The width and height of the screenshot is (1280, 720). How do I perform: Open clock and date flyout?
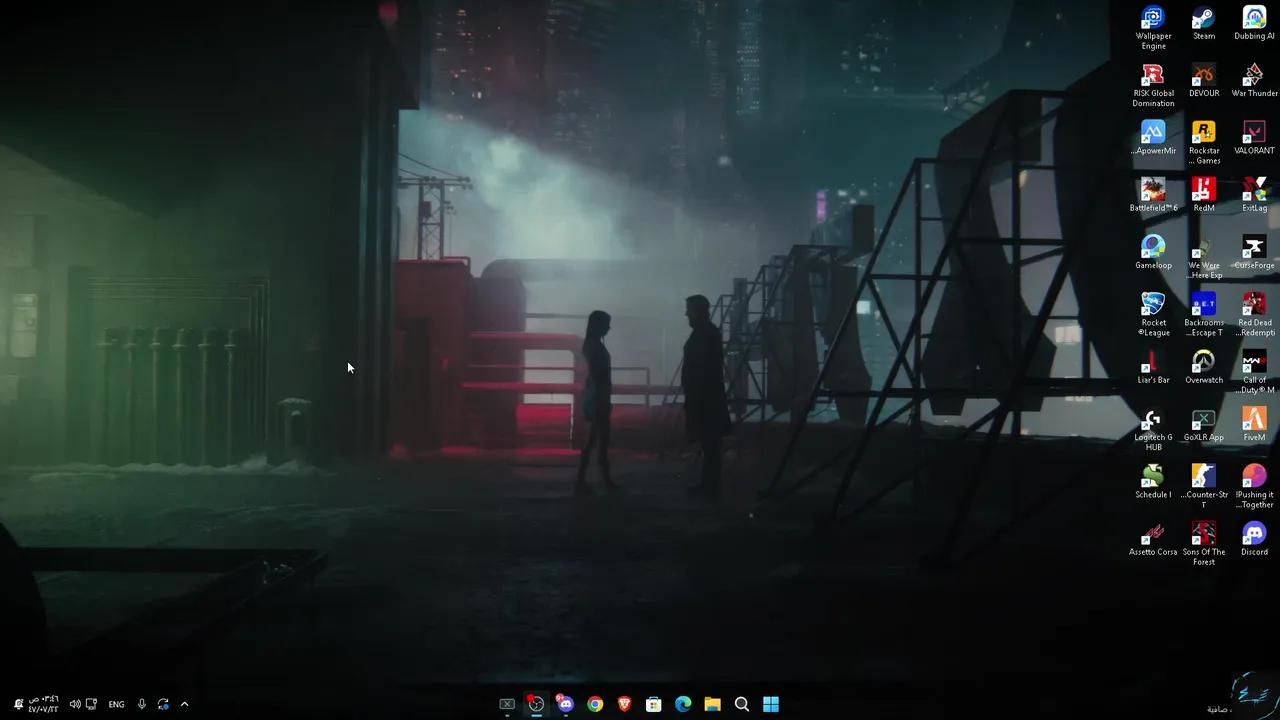coord(44,704)
